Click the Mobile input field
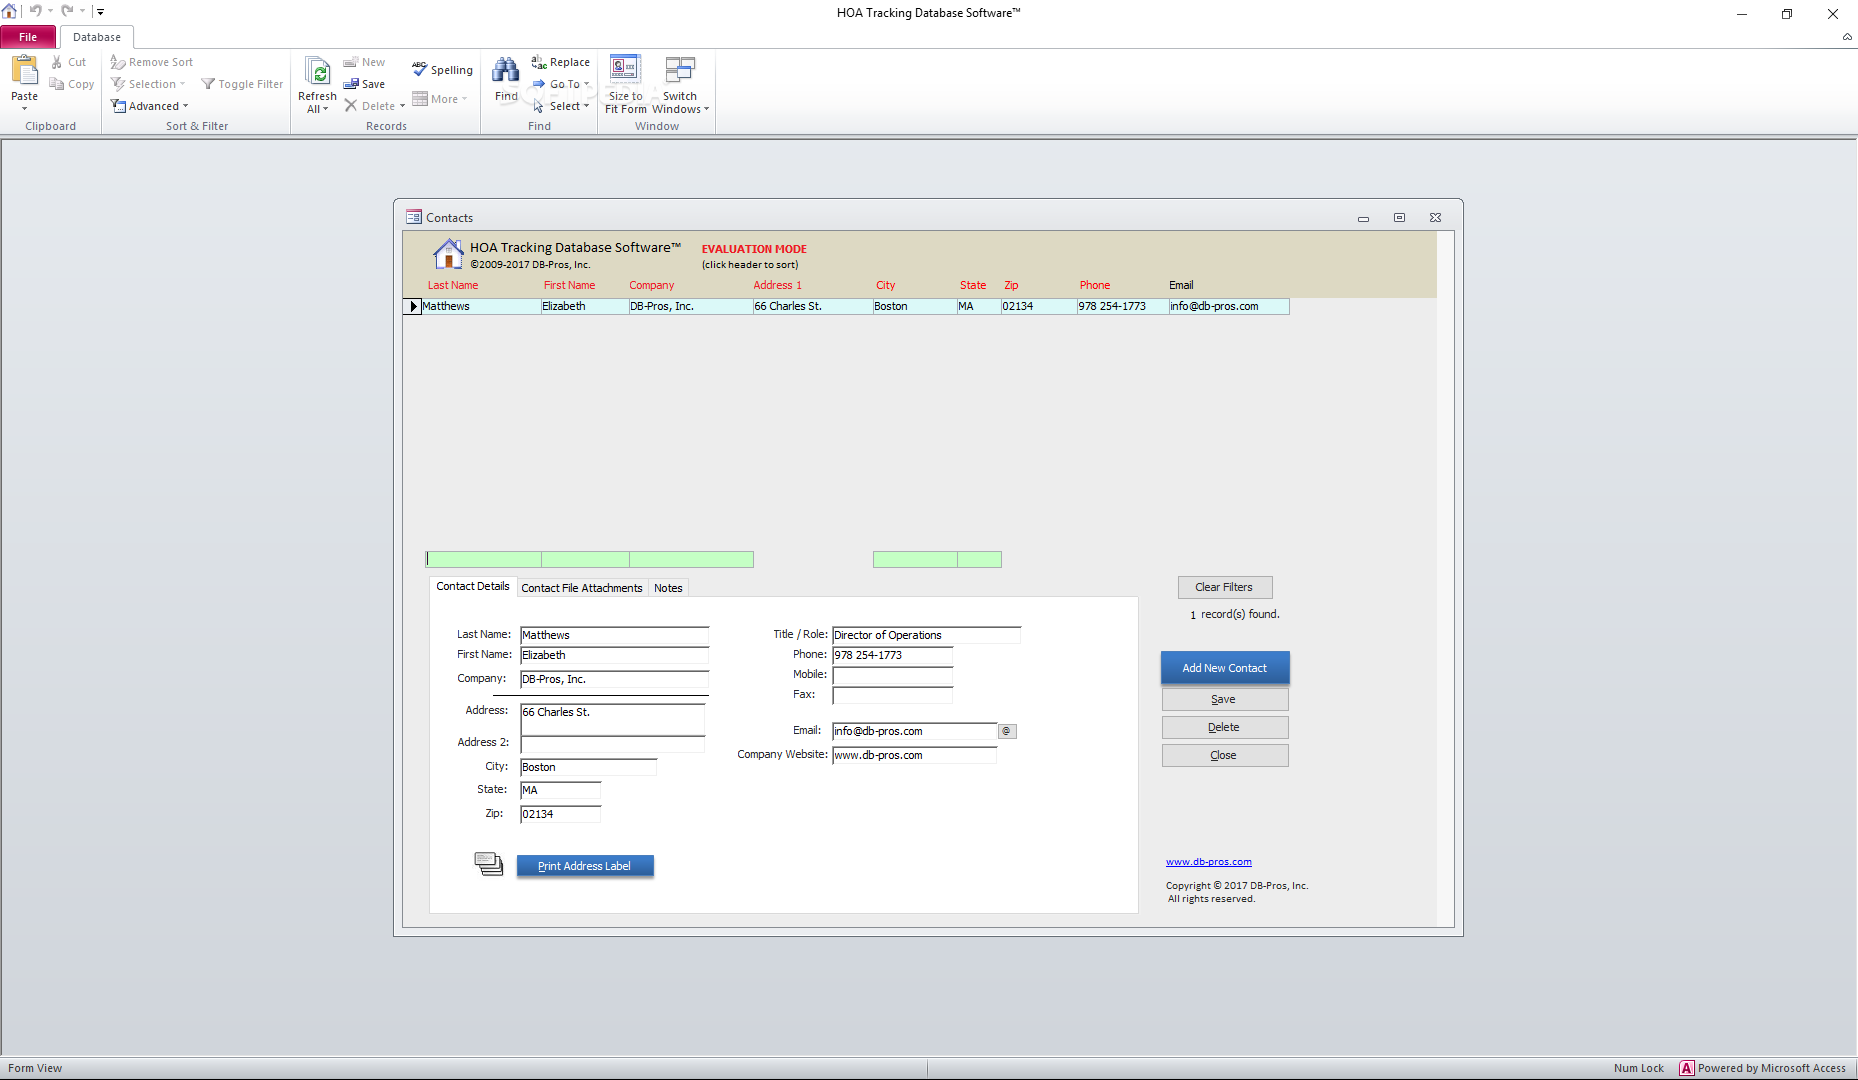Screen dimensions: 1858x1080 [892, 675]
